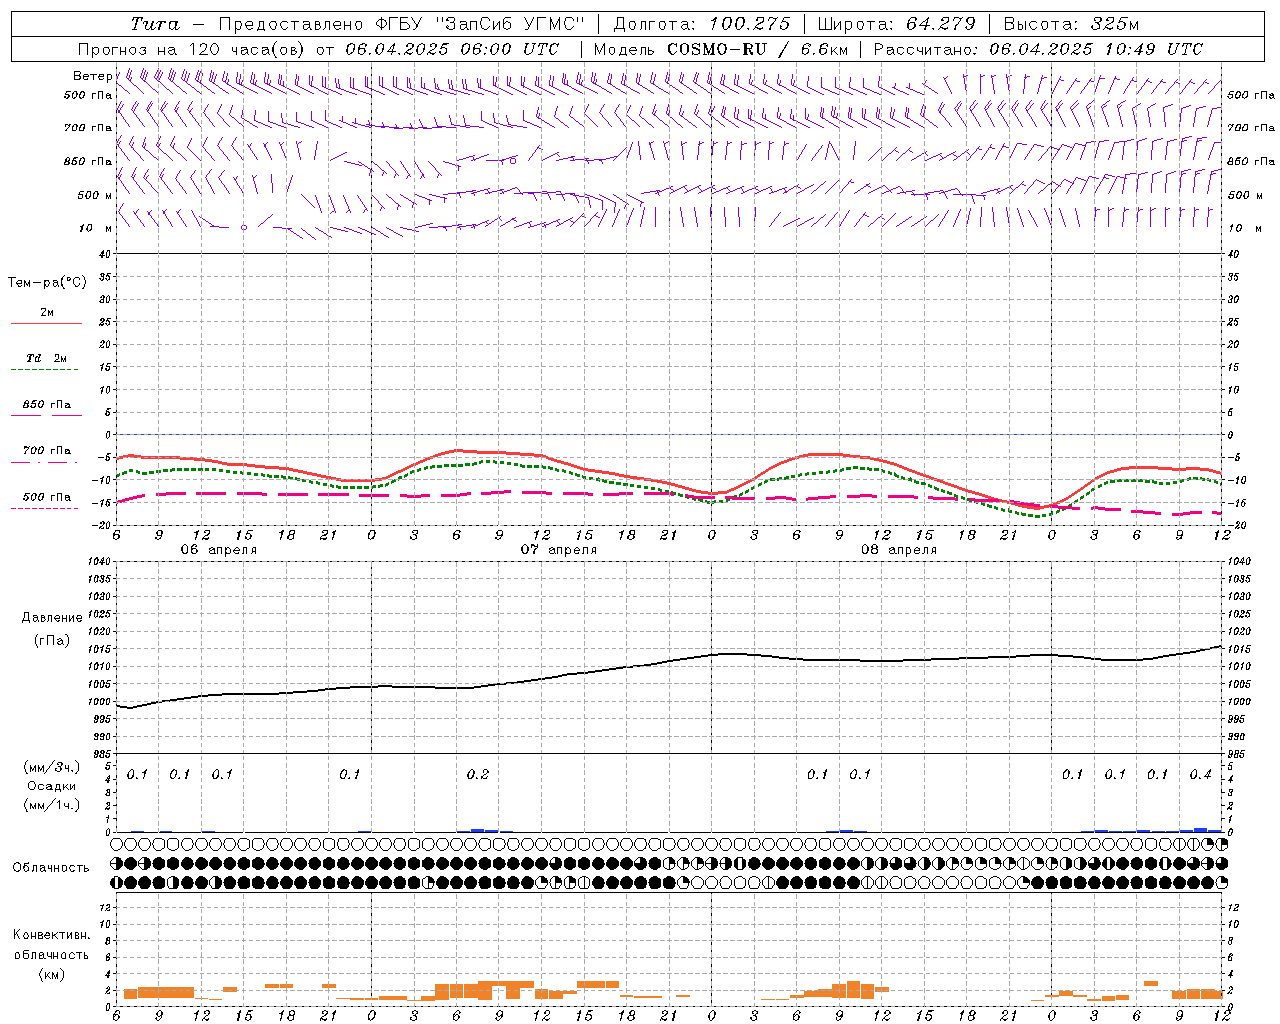This screenshot has width=1280, height=1024.
Task: Click the '700 гПа' temperature legend label
Action: pos(47,450)
